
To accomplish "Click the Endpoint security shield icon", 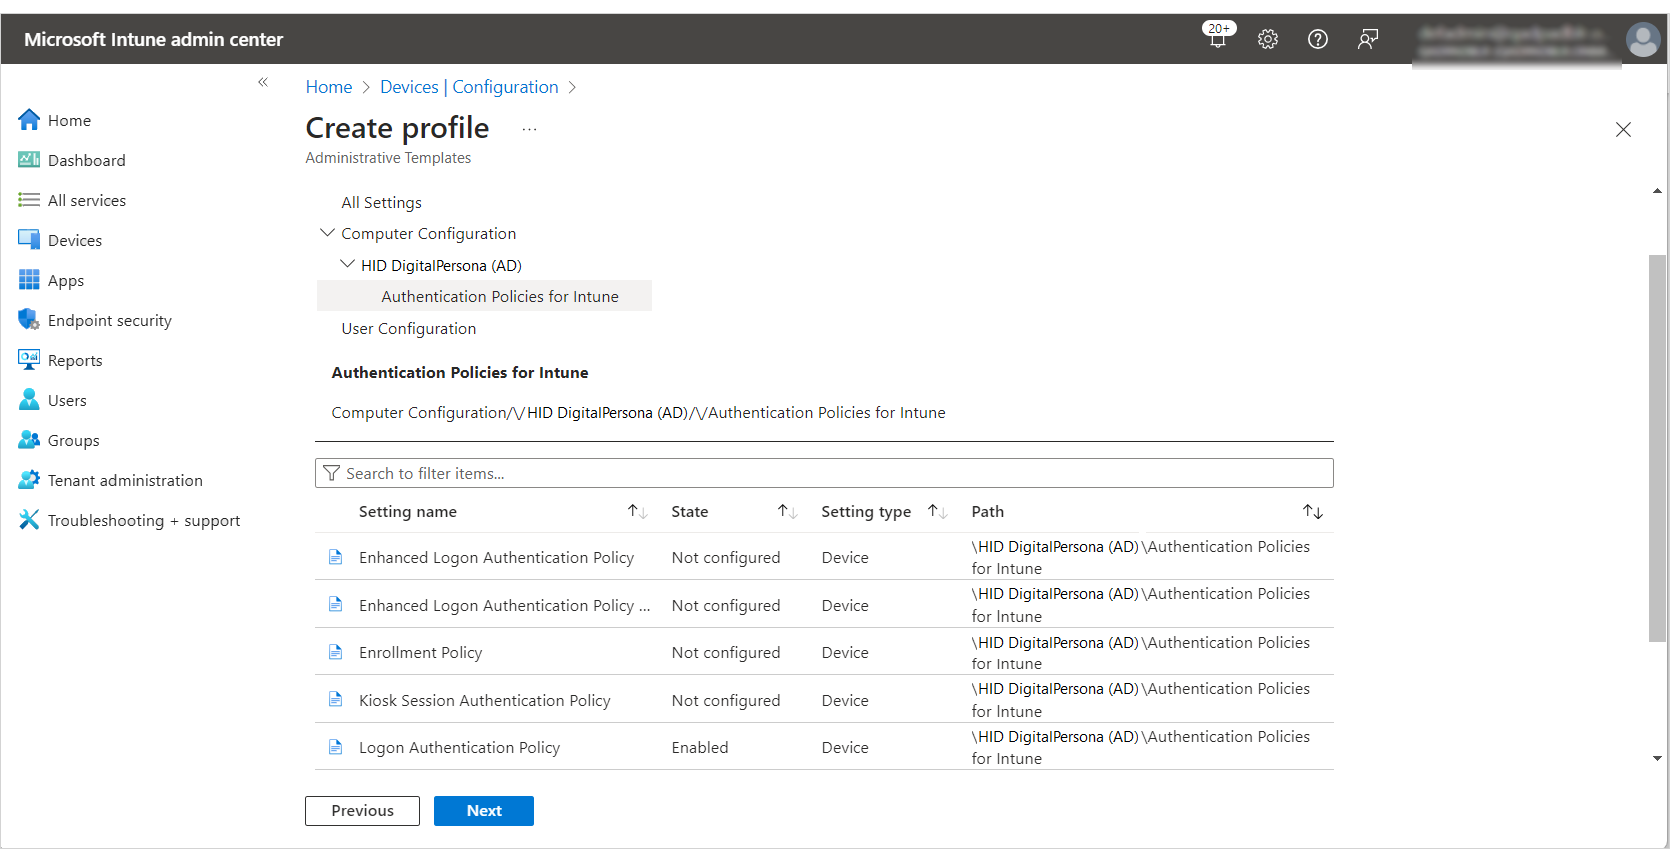I will [x=29, y=320].
